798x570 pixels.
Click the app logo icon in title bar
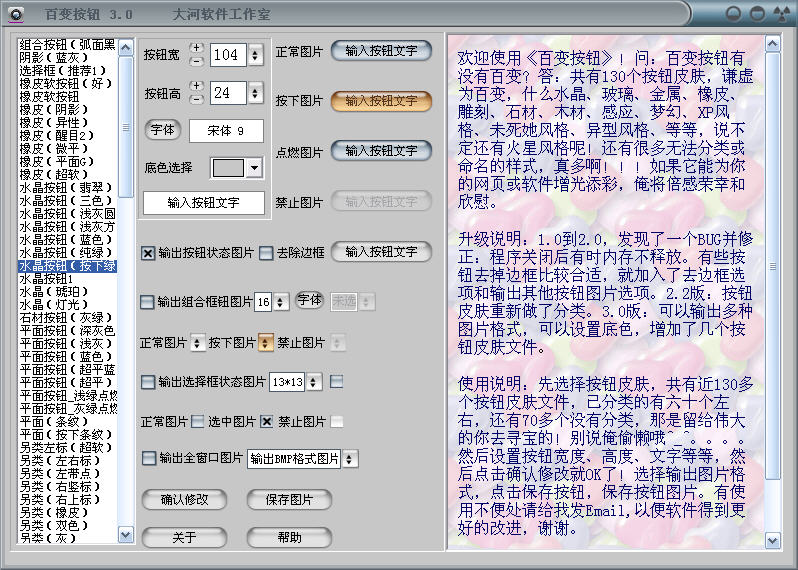coord(16,14)
